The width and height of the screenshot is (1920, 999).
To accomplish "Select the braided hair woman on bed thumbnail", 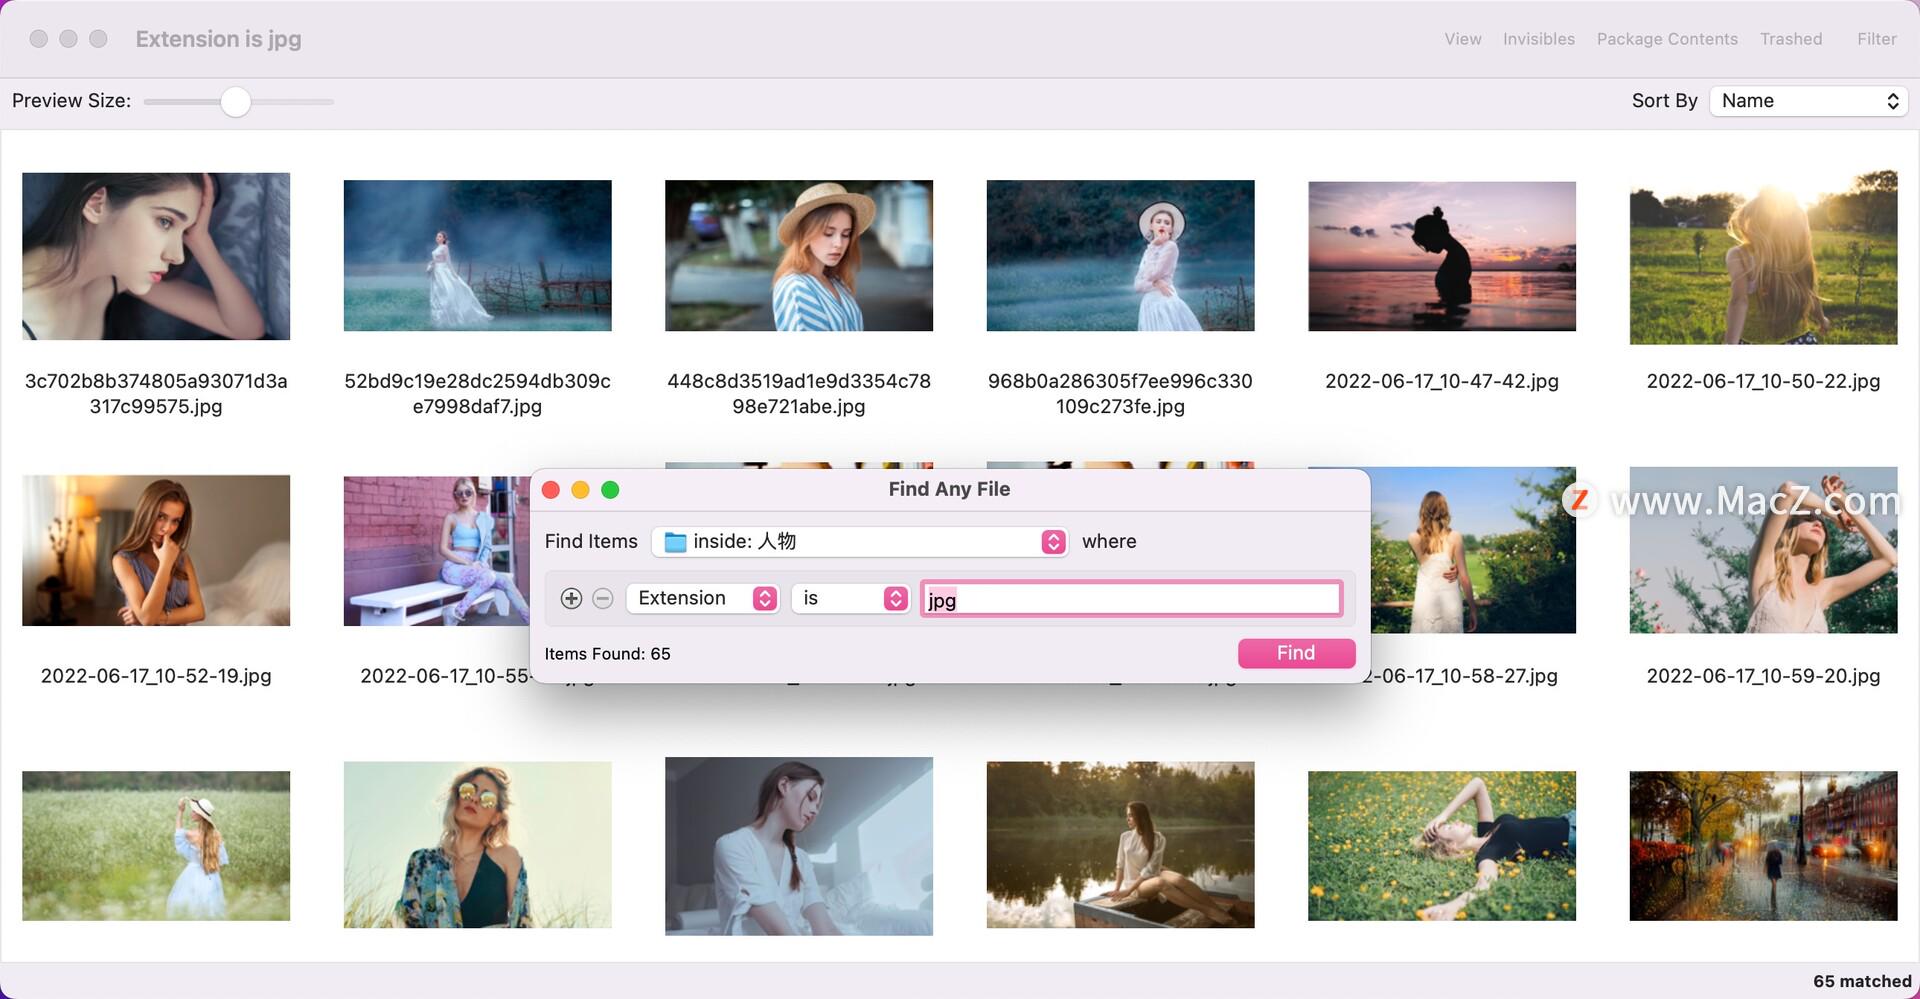I will pos(799,846).
